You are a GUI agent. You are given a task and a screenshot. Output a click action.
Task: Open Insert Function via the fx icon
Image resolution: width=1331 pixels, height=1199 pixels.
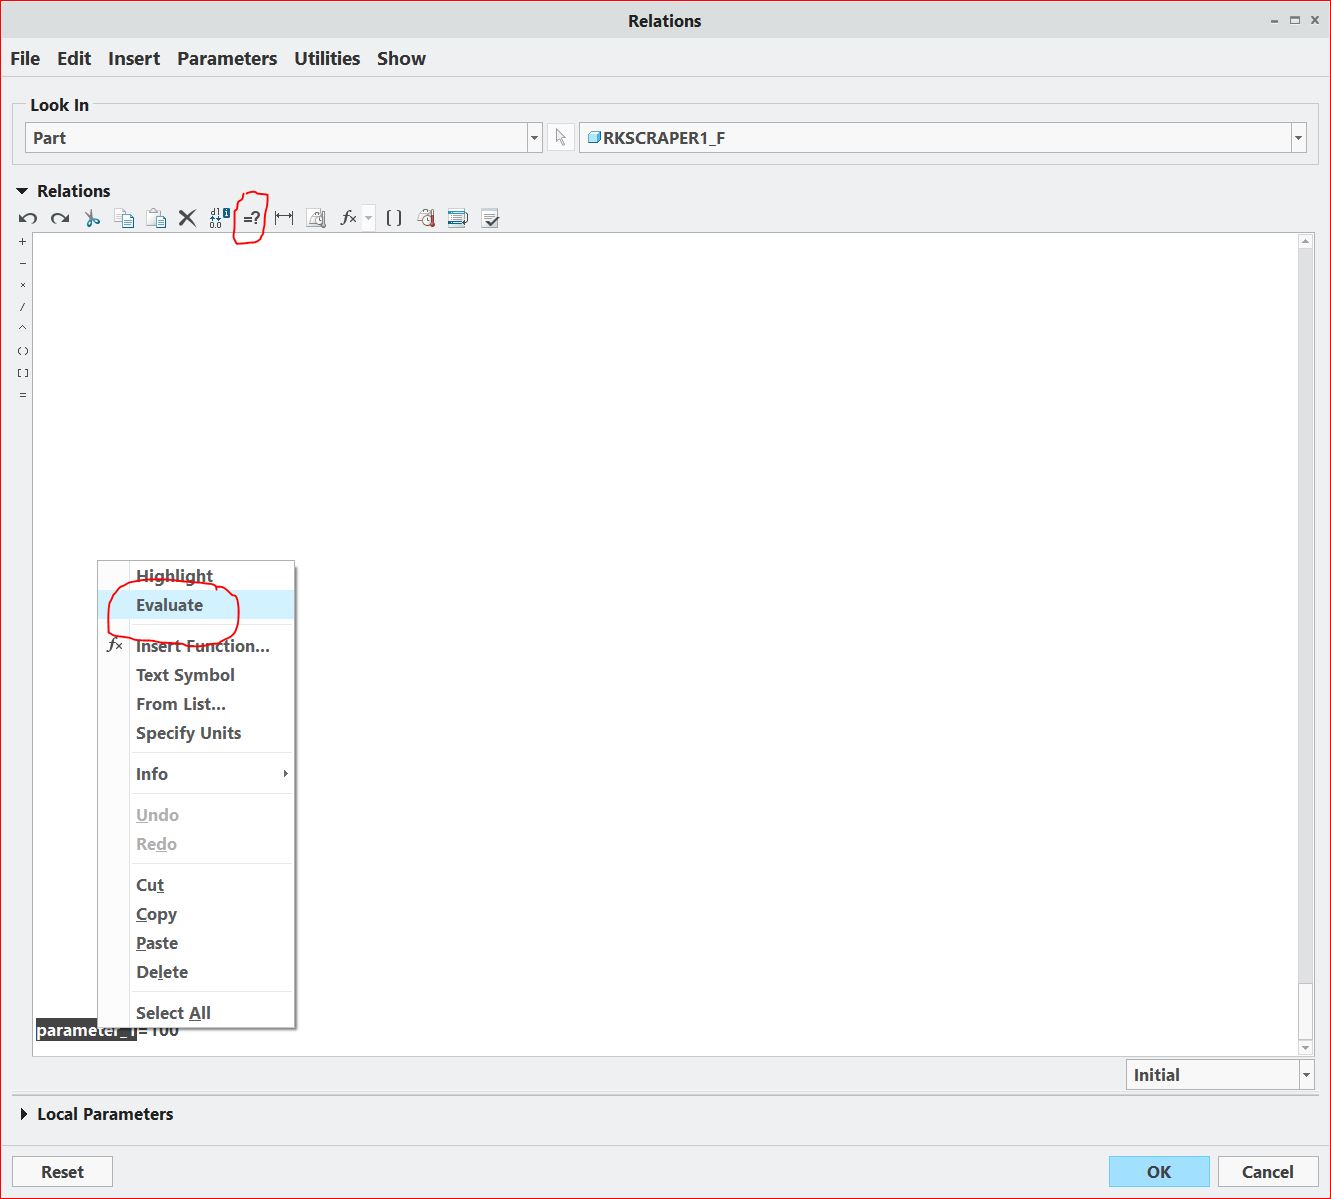(x=348, y=217)
